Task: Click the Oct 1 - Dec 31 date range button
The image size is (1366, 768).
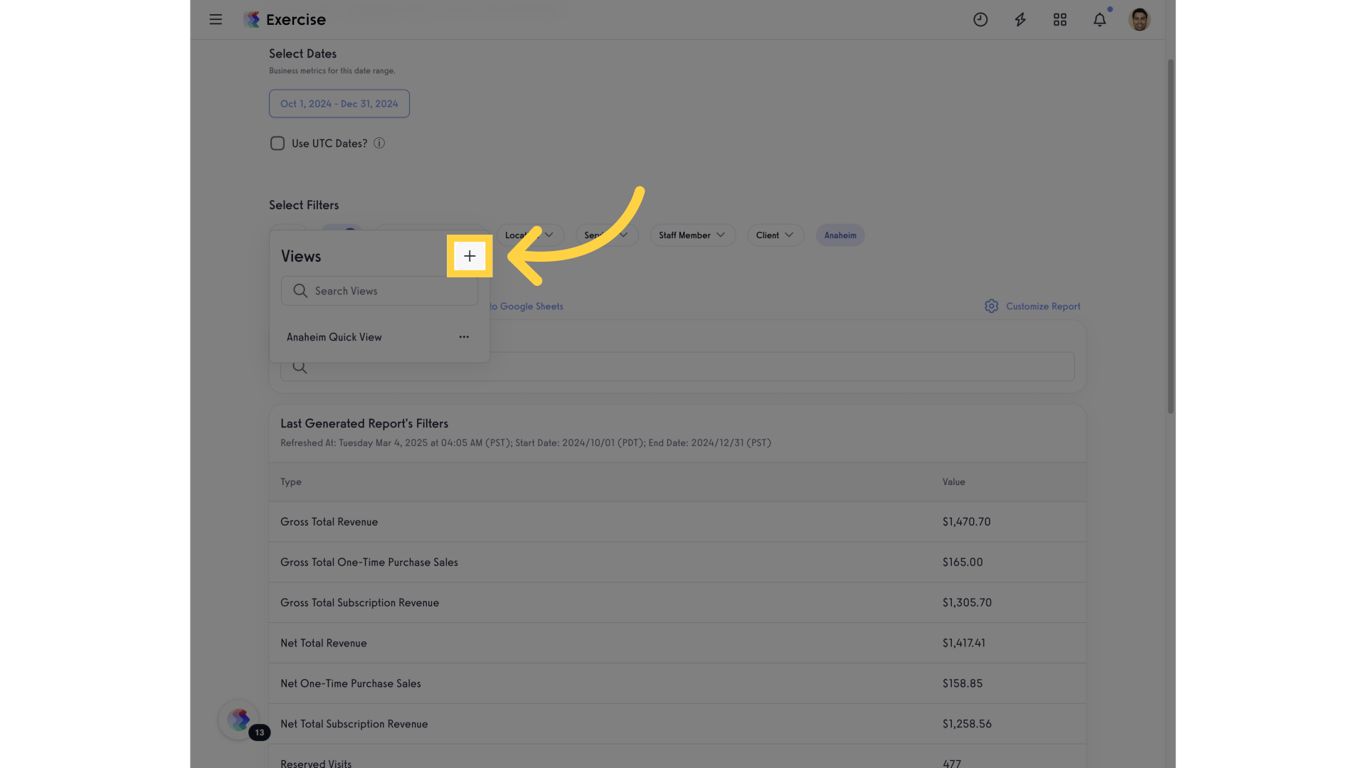Action: pos(338,103)
